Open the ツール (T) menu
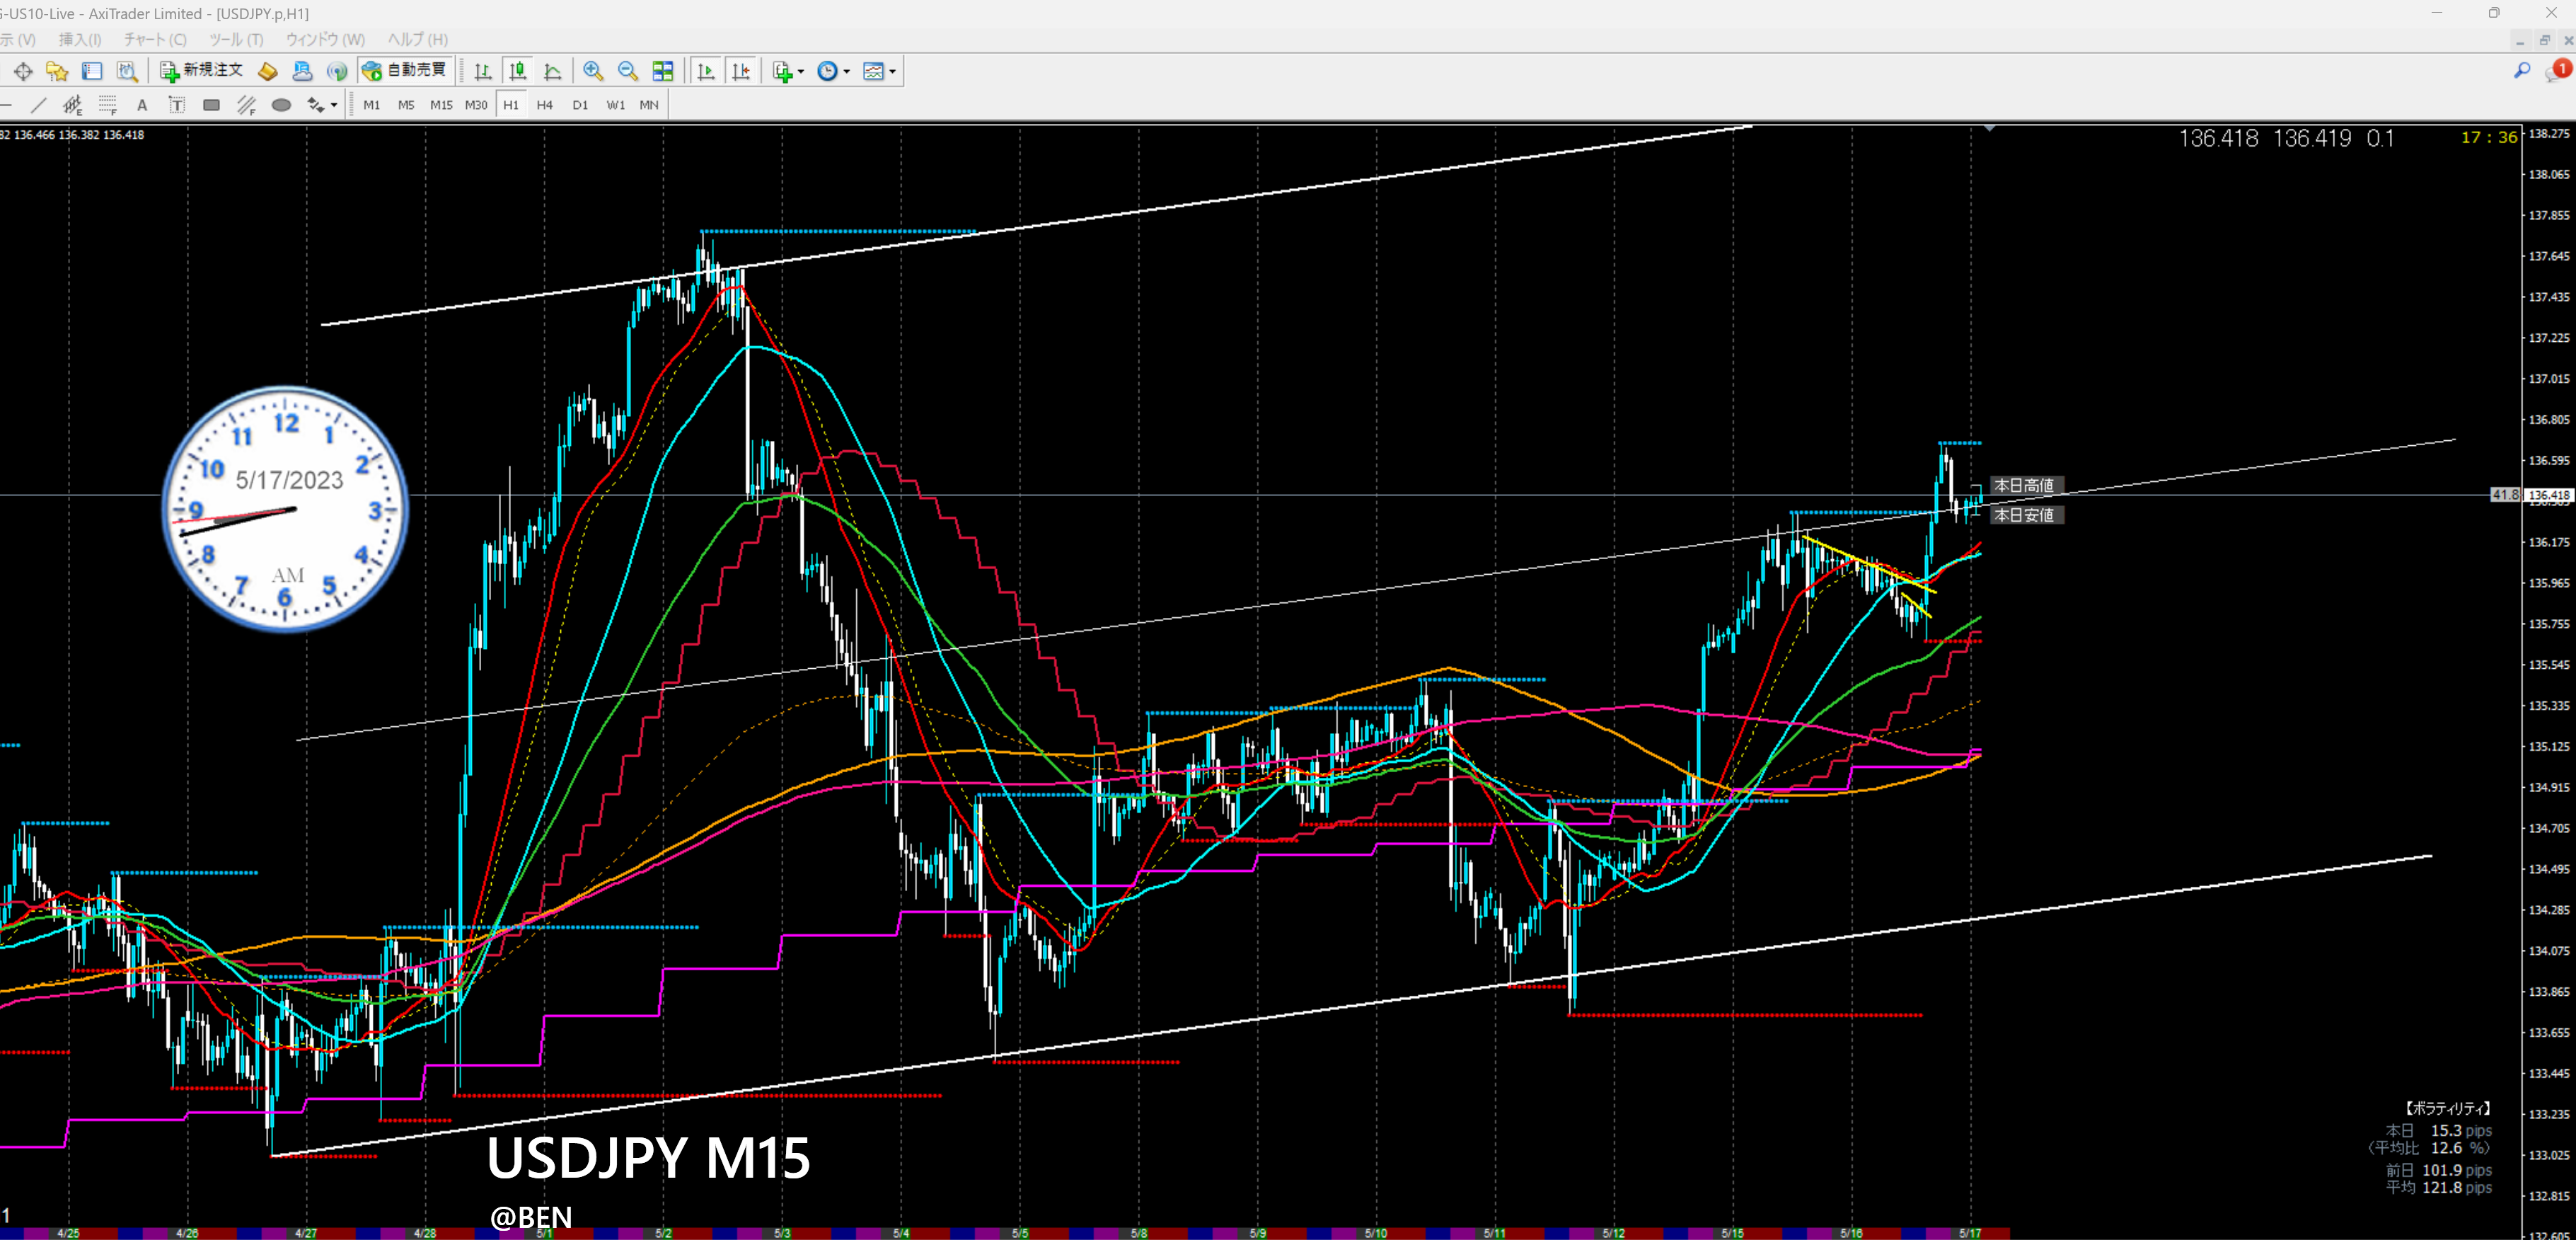Image resolution: width=2576 pixels, height=1240 pixels. pyautogui.click(x=235, y=39)
